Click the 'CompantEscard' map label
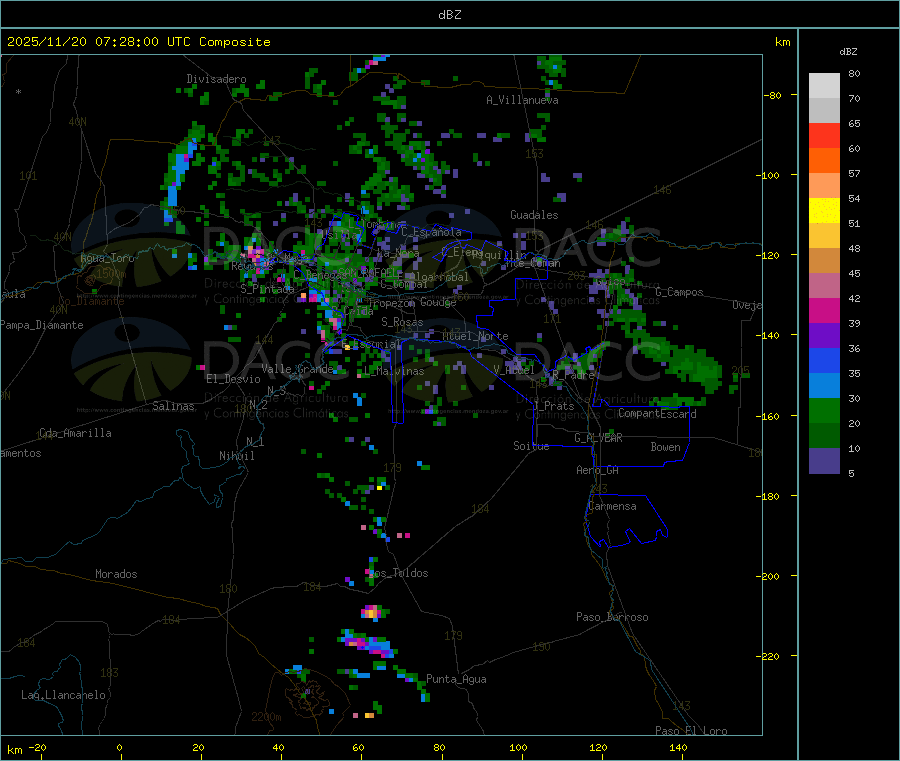The image size is (900, 761). [657, 414]
